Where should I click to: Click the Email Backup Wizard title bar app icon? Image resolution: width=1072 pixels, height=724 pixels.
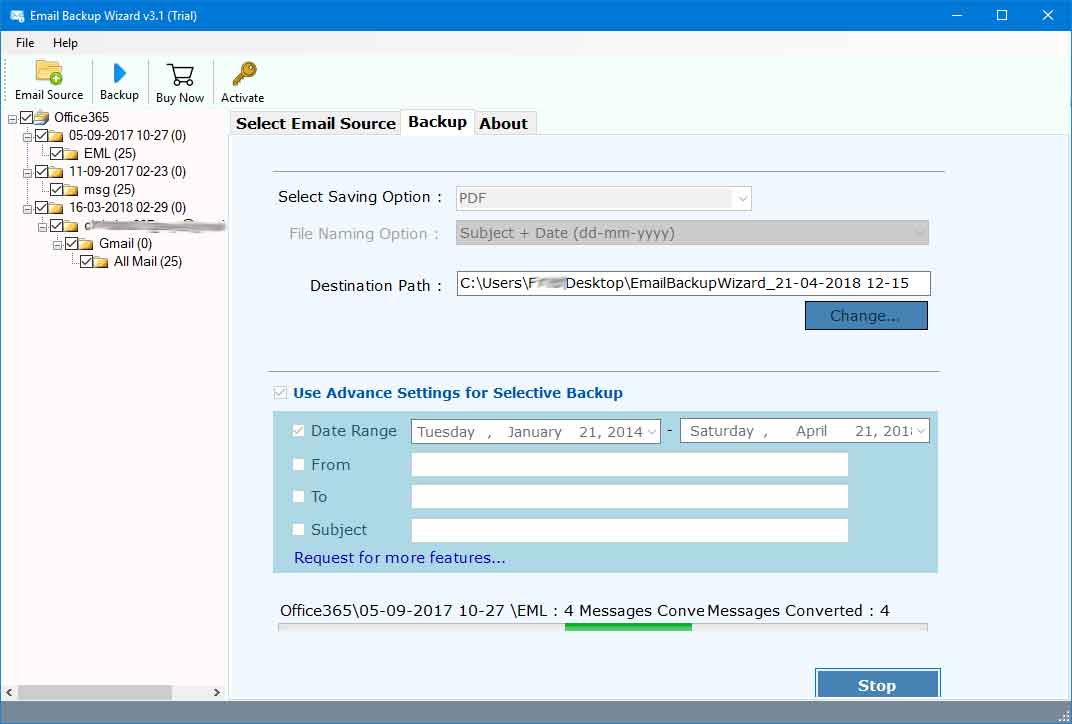(x=16, y=15)
